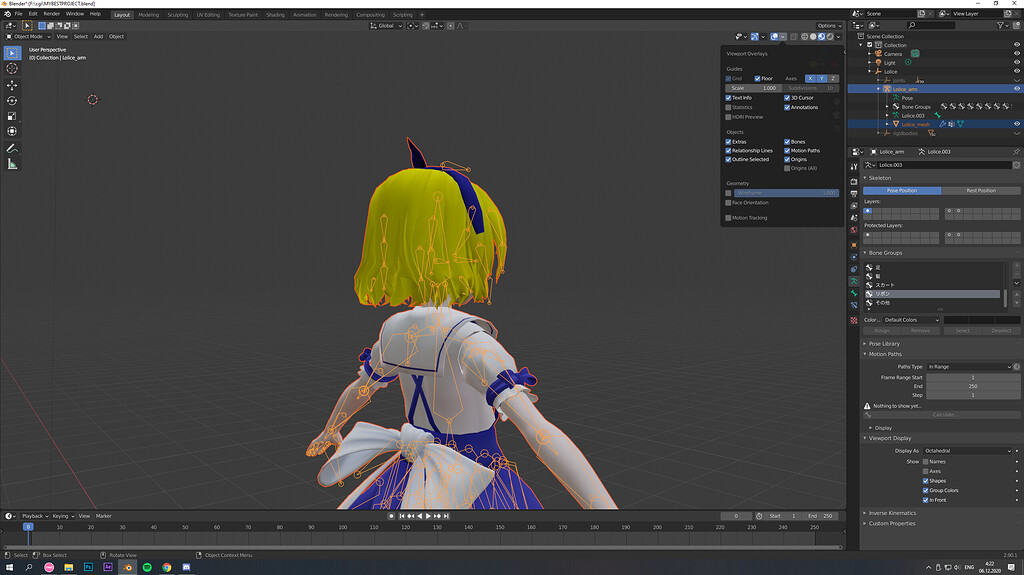Screen dimensions: 1024x575
Task: Open Blender from the Windows taskbar
Action: [127, 567]
